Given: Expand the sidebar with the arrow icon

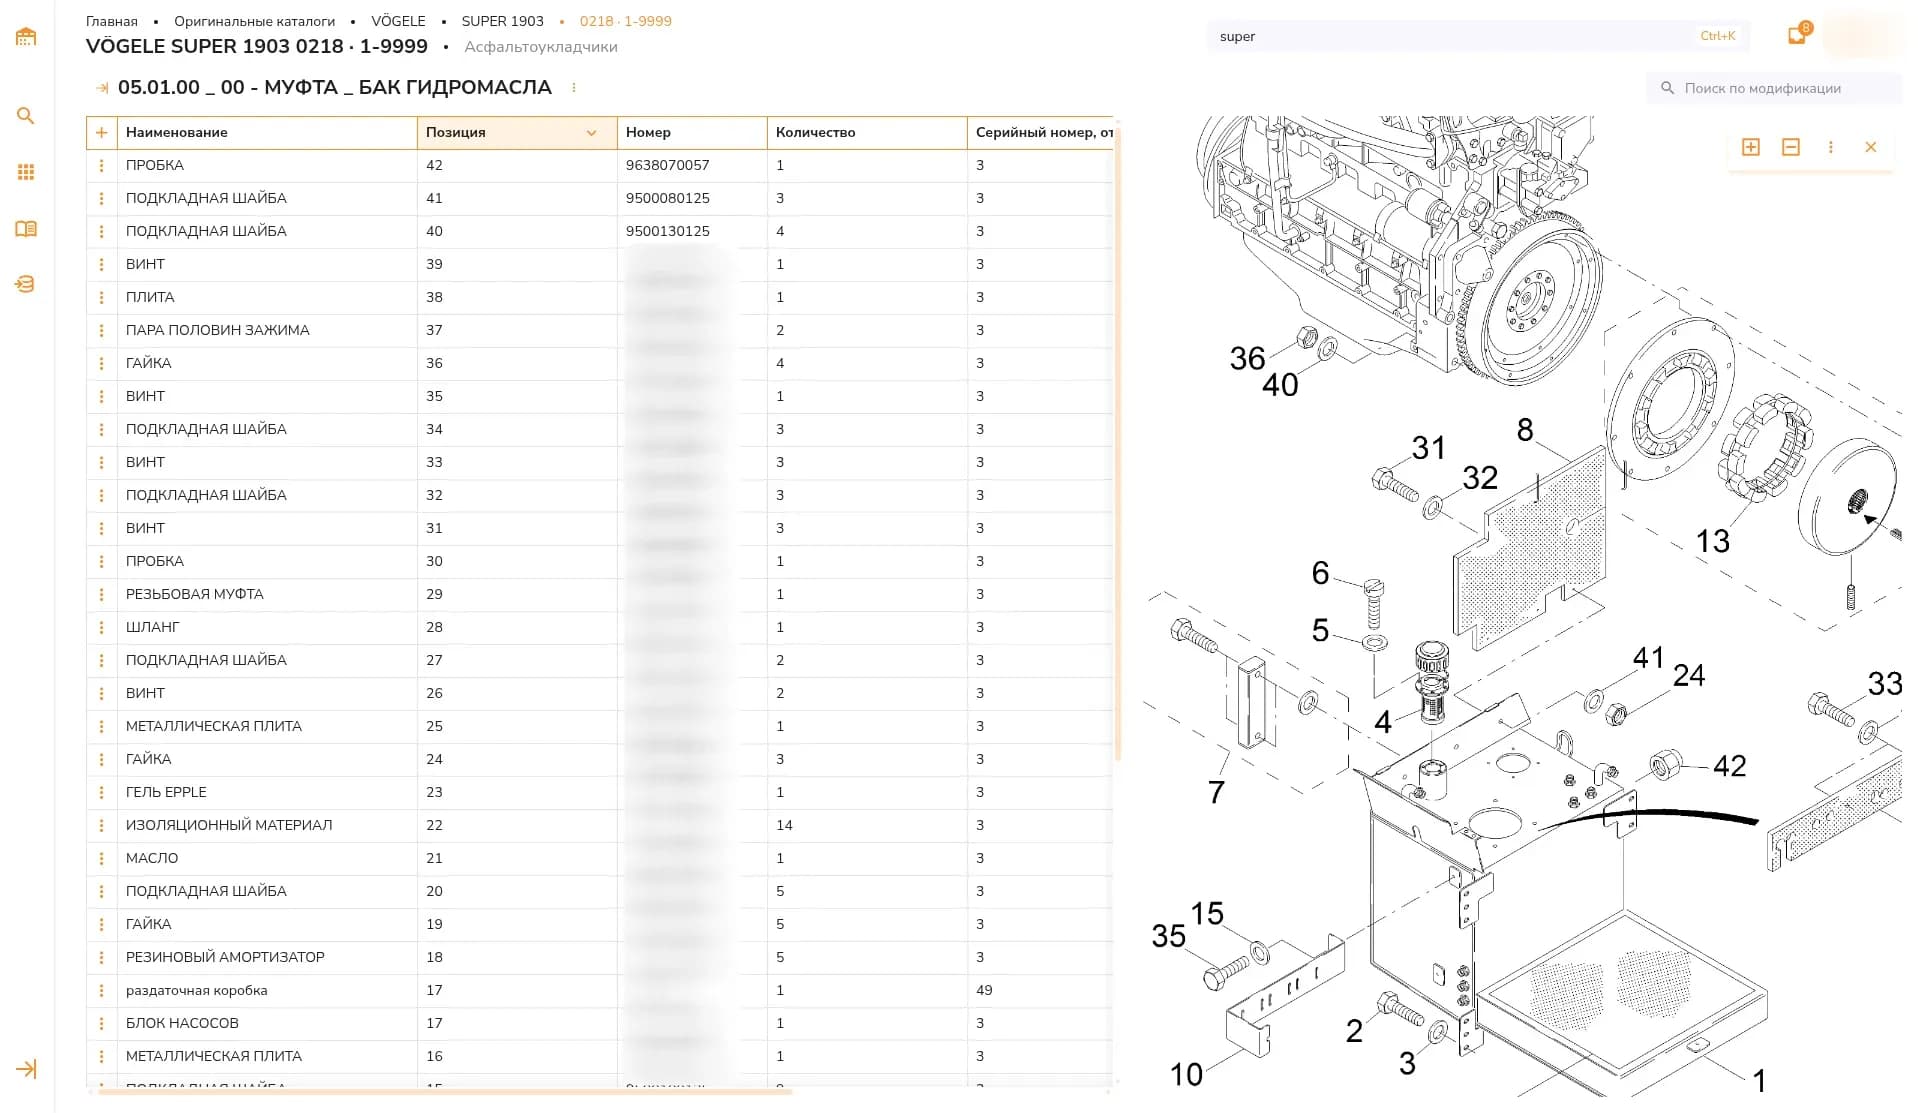Looking at the screenshot, I should pyautogui.click(x=27, y=1069).
